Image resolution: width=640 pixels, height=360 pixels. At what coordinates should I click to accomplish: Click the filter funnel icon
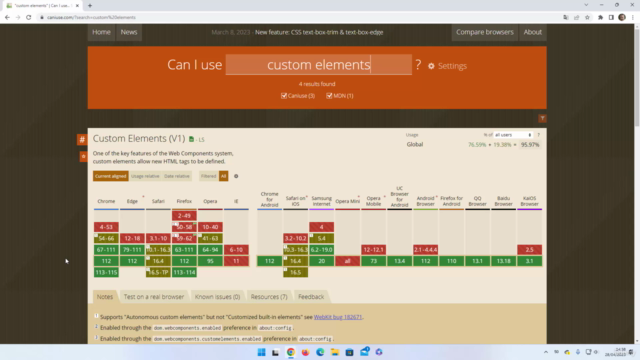[542, 118]
